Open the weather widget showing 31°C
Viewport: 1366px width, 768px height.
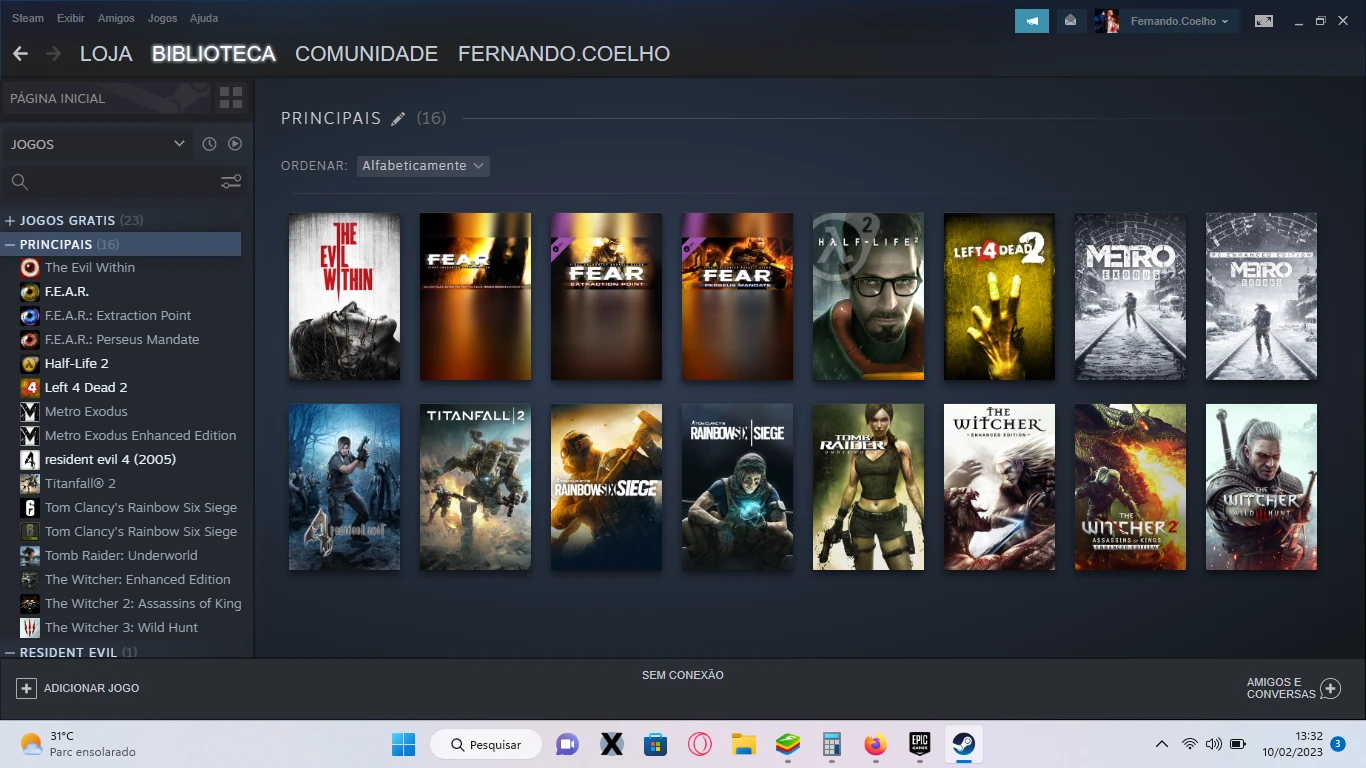click(x=78, y=744)
